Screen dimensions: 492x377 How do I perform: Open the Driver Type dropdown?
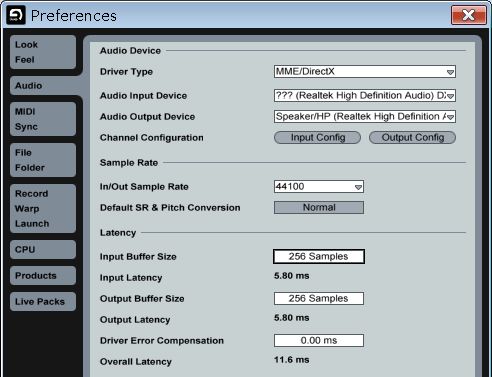365,72
